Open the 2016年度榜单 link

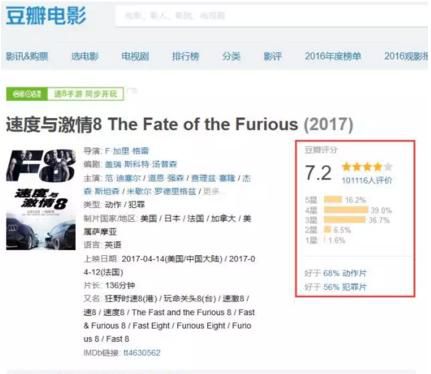click(333, 56)
